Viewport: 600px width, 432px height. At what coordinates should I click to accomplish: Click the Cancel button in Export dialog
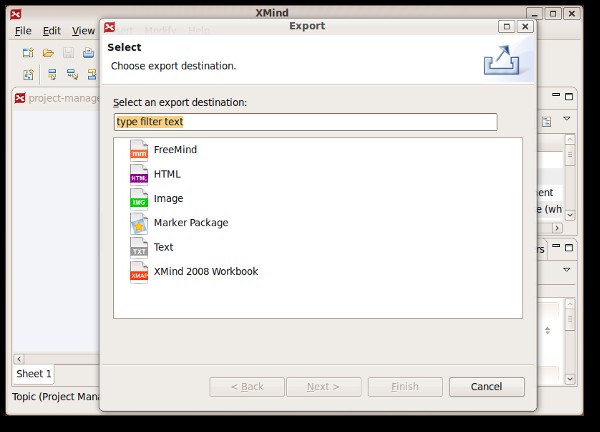pyautogui.click(x=487, y=387)
